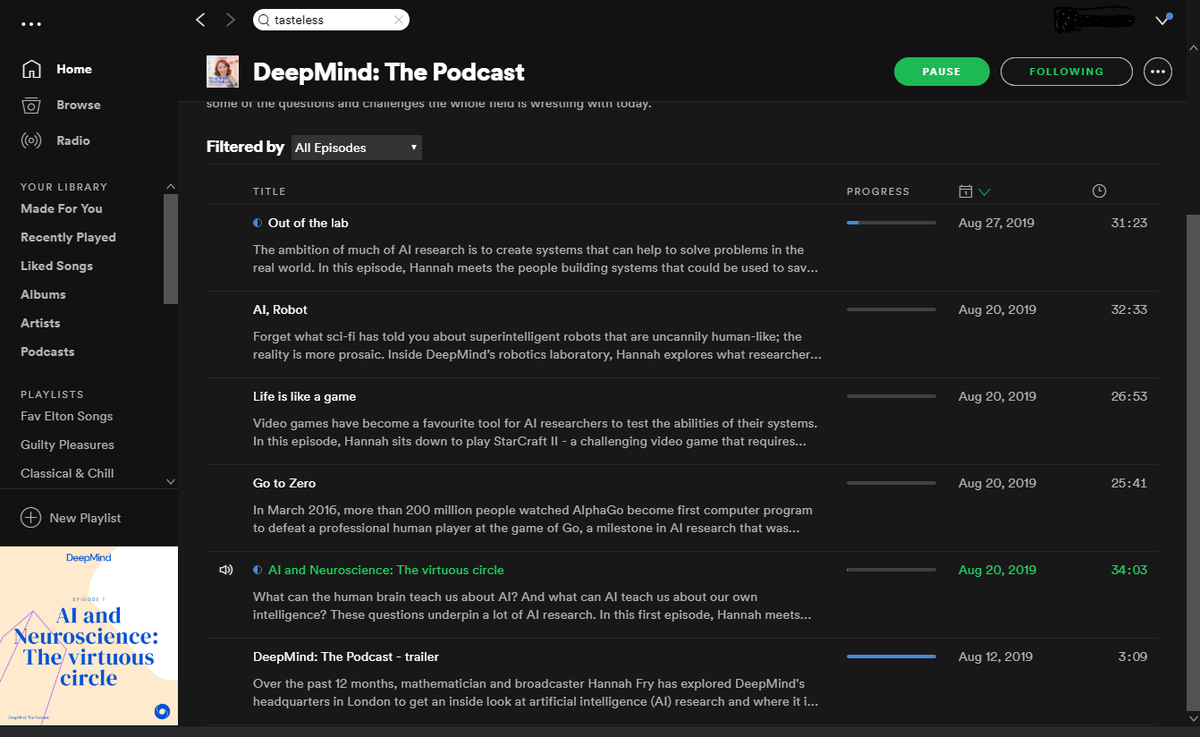Open the Fav Elton Songs playlist

click(67, 416)
